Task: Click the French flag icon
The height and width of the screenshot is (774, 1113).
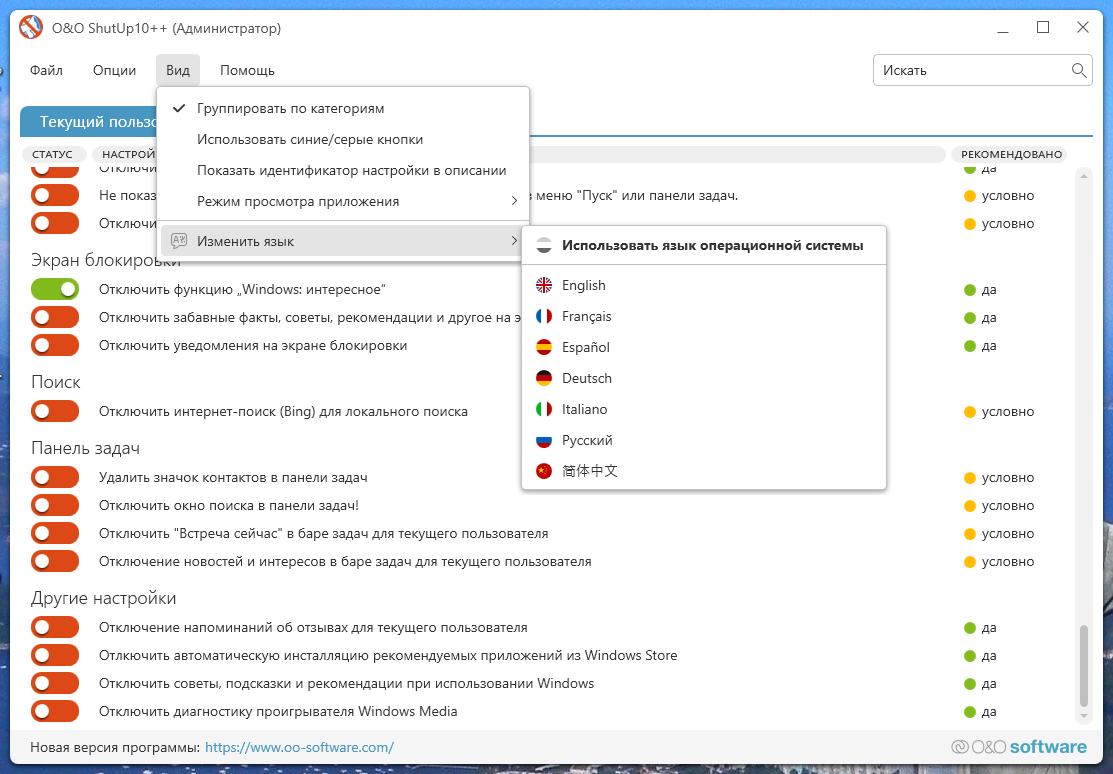Action: 544,316
